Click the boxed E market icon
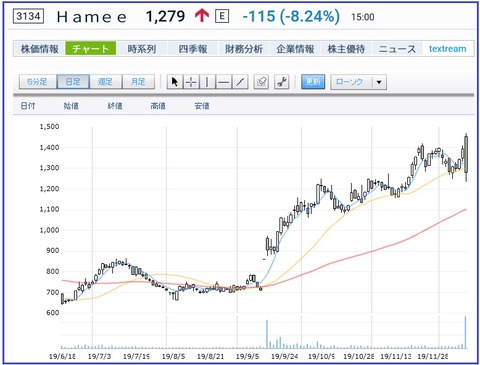 click(x=222, y=16)
